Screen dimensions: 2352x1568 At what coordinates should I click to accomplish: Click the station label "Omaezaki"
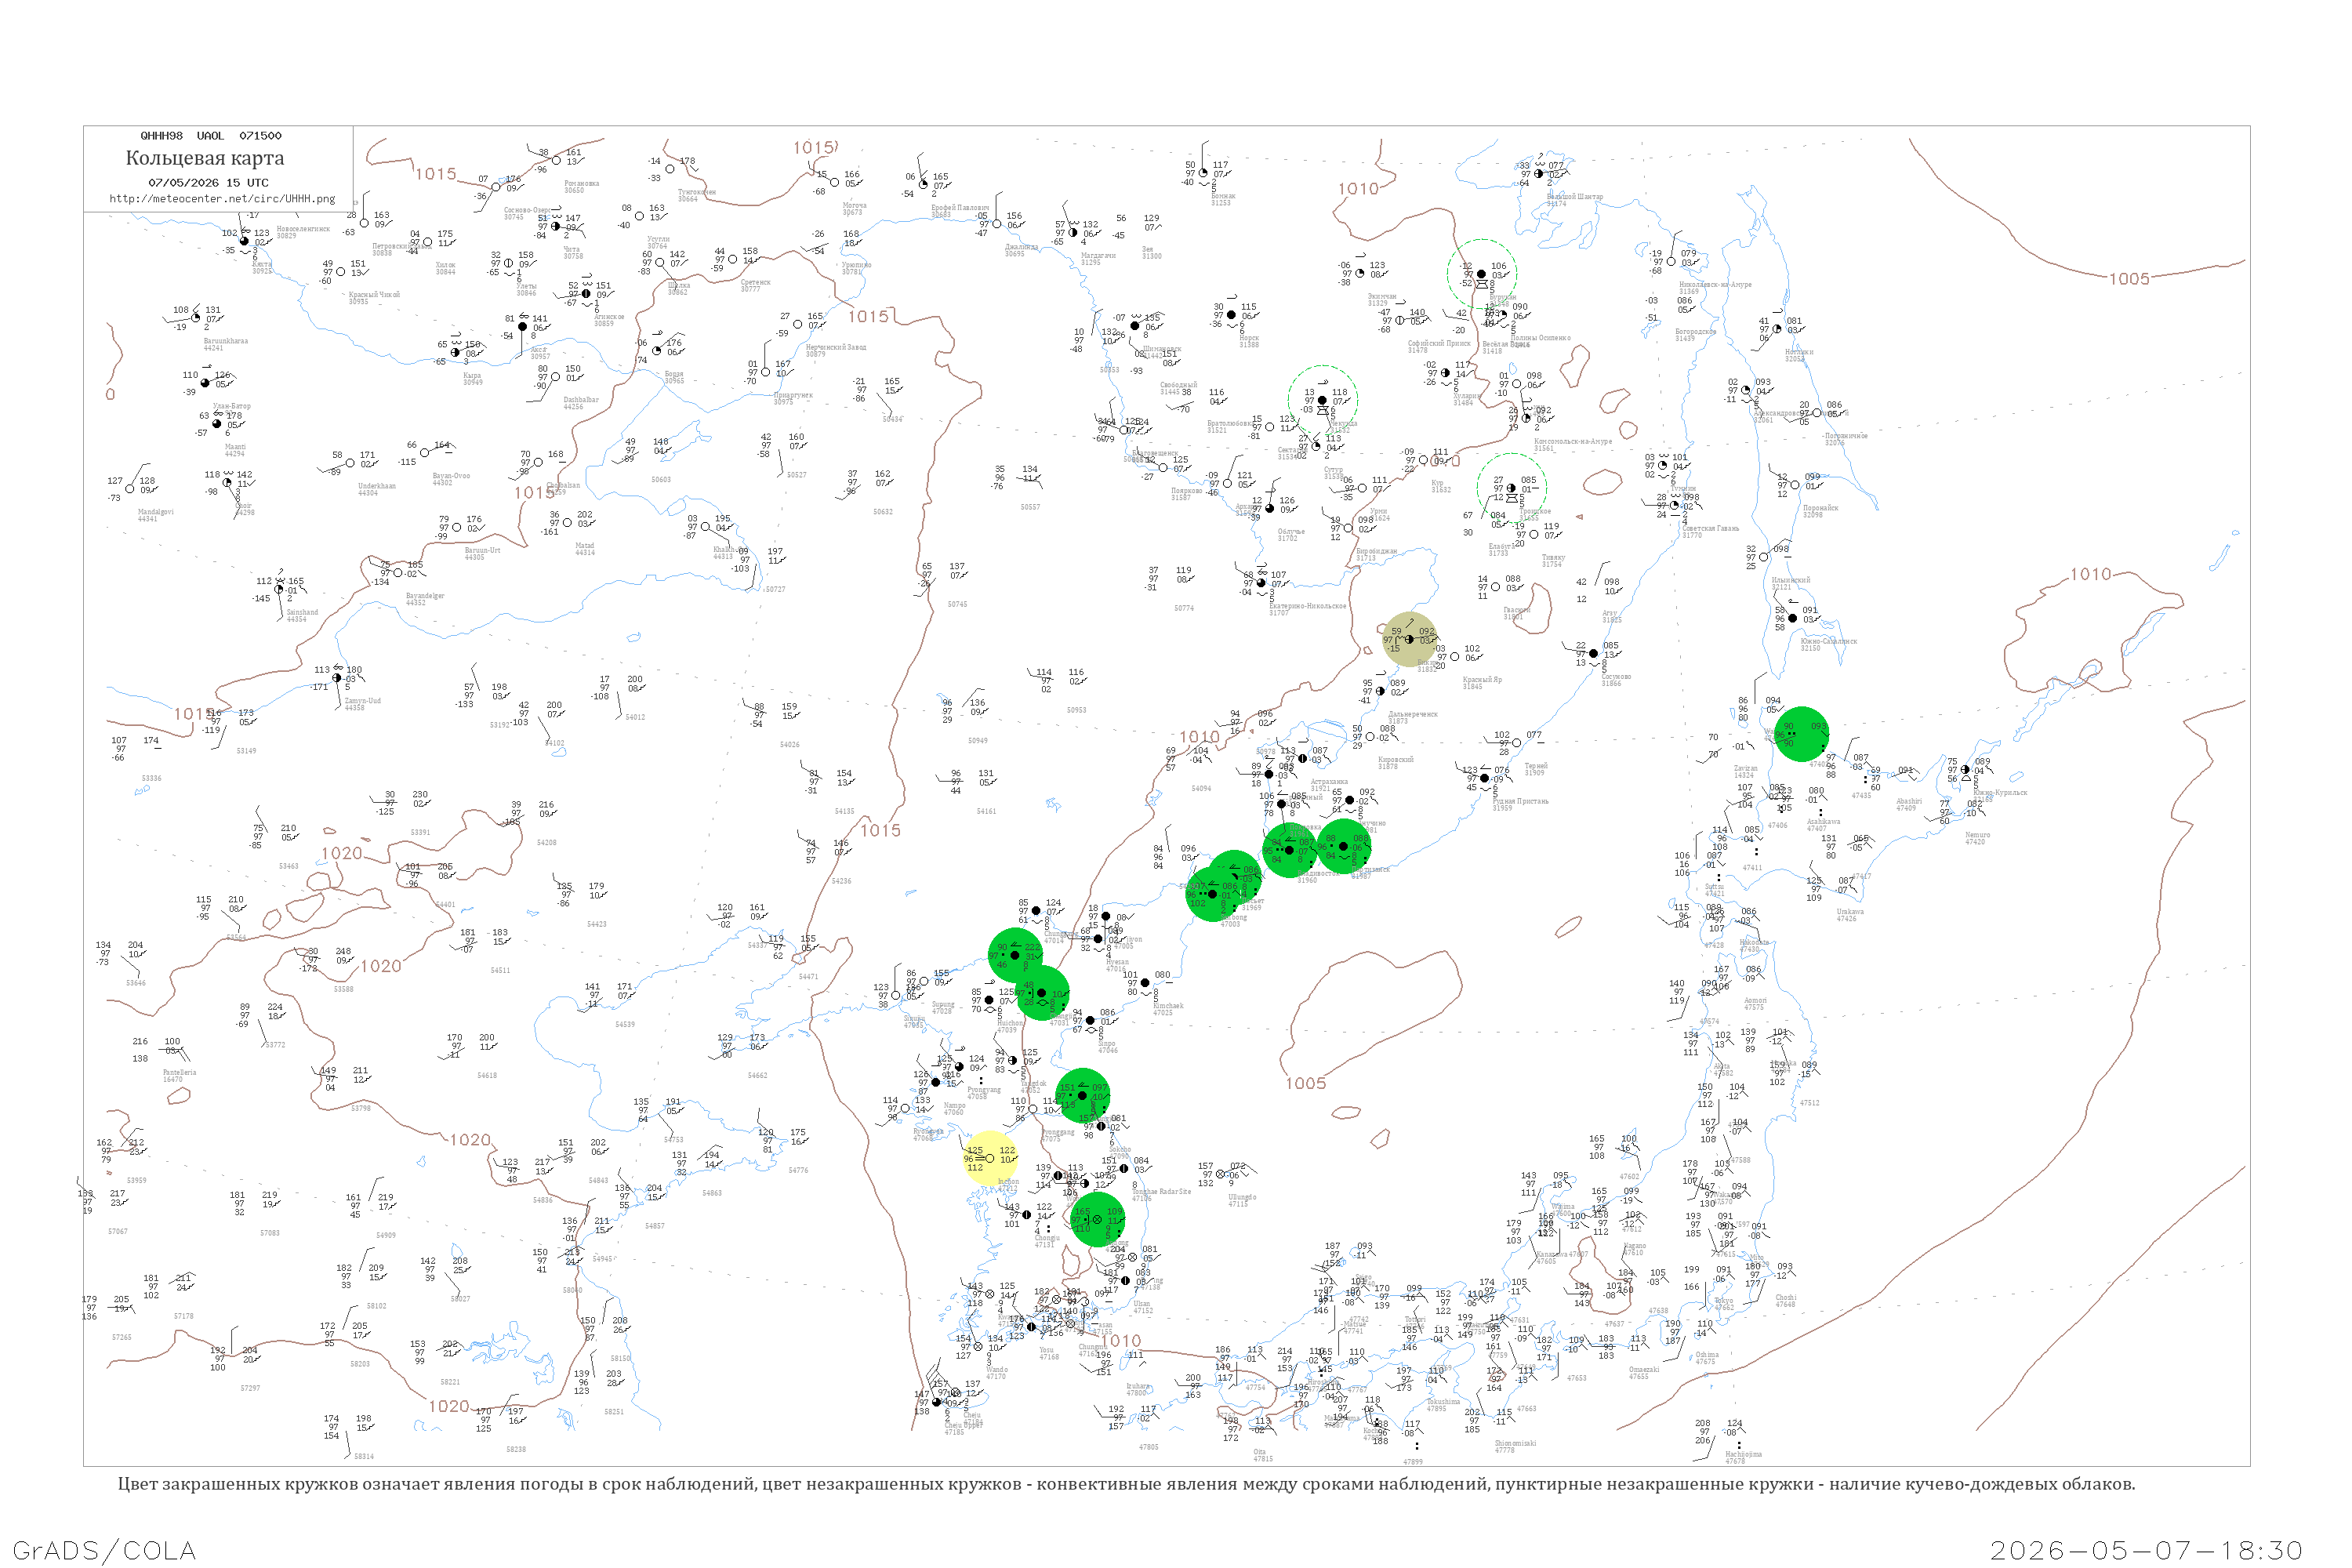pyautogui.click(x=1645, y=1370)
